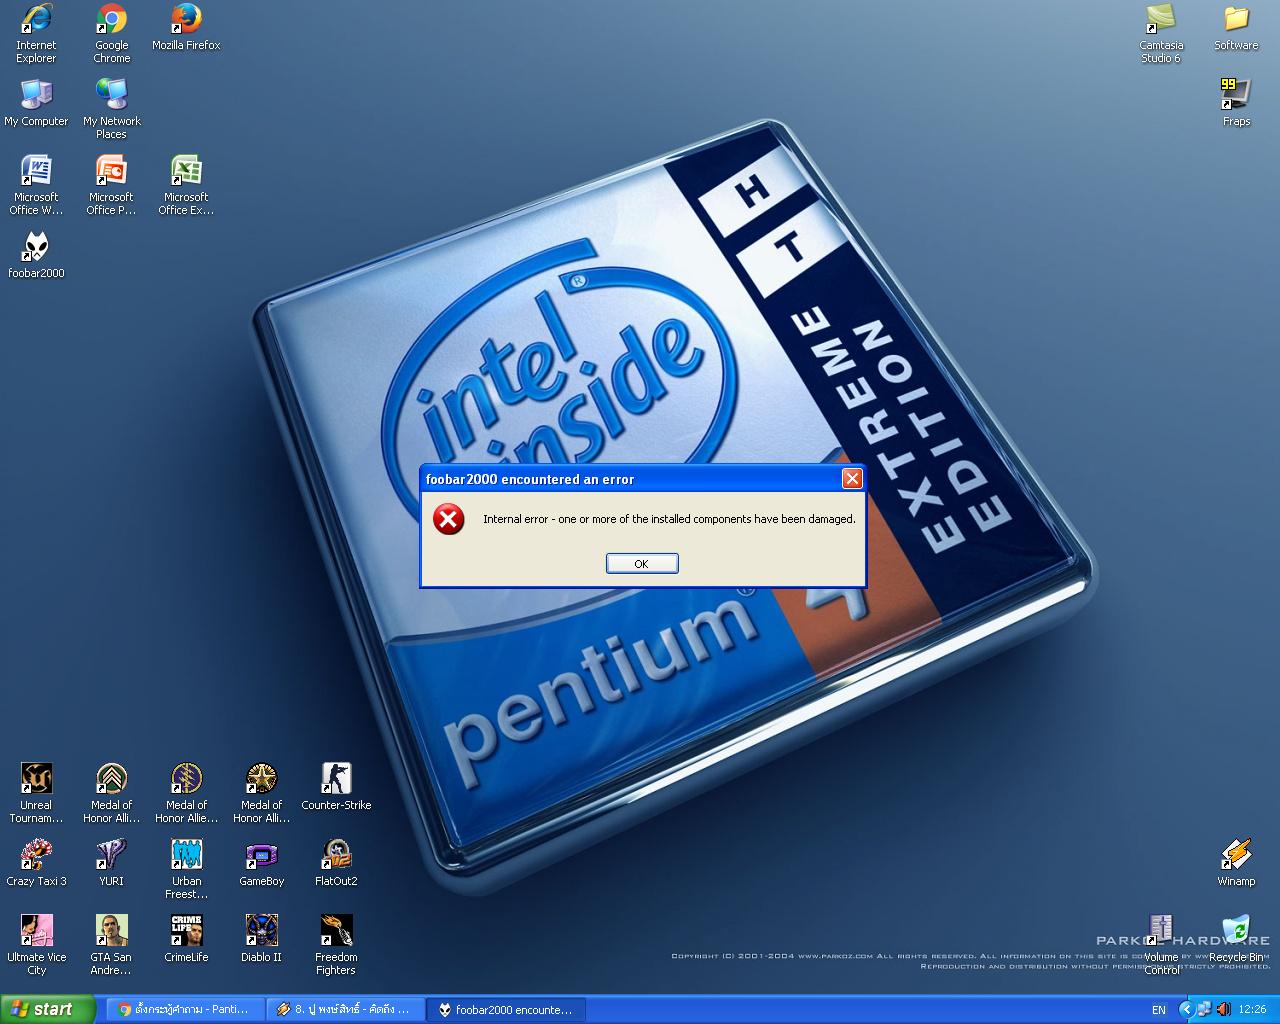Click the taskbar clock showing 12:26
The image size is (1280, 1024).
(1252, 1010)
